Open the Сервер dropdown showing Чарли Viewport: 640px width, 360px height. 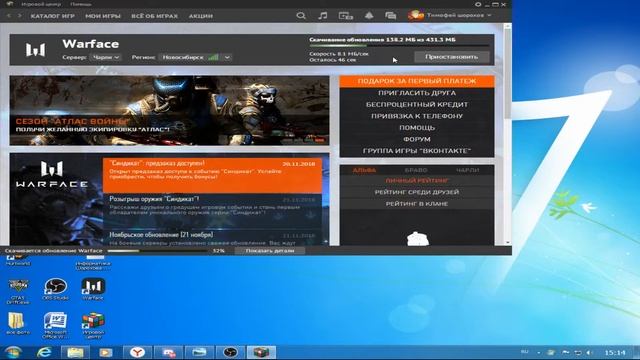[105, 58]
